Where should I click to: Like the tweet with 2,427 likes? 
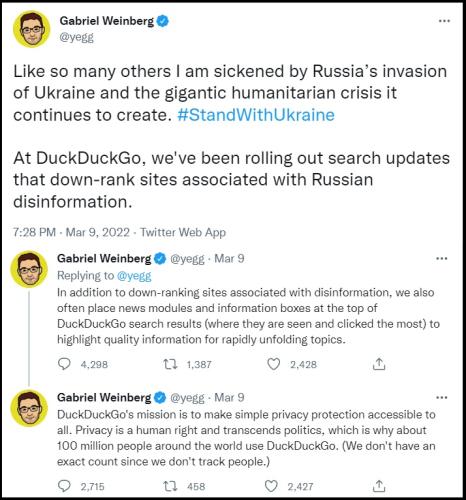coord(271,486)
